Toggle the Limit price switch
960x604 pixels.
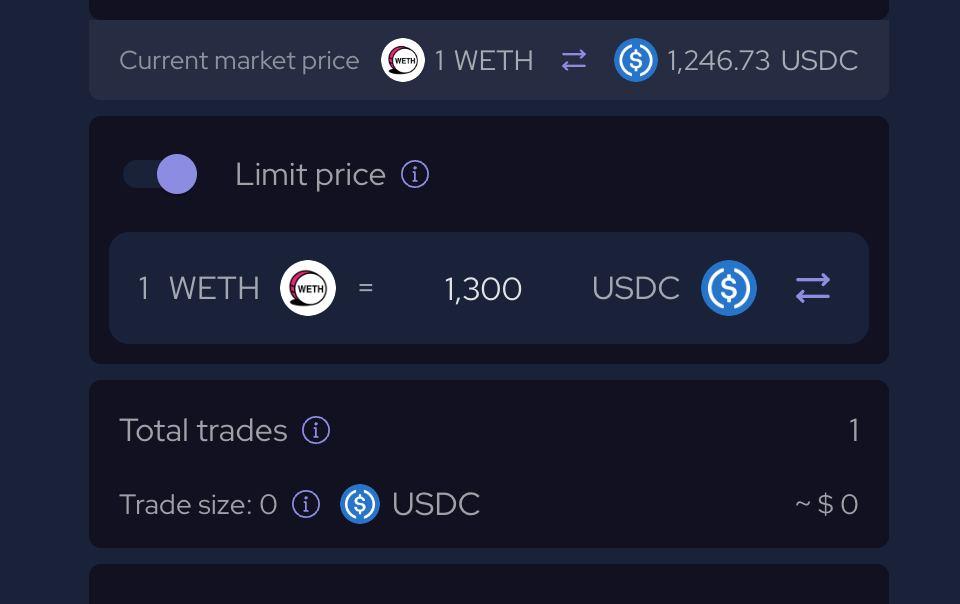(x=160, y=174)
